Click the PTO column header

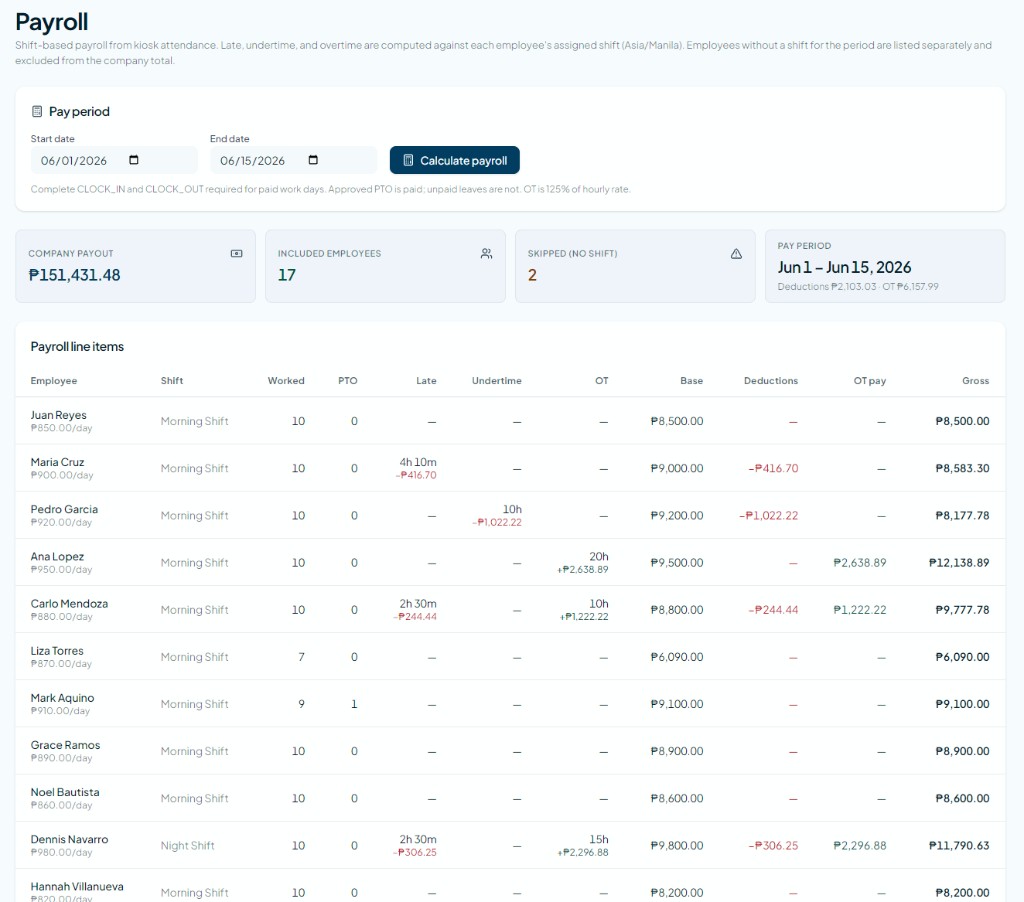click(347, 381)
